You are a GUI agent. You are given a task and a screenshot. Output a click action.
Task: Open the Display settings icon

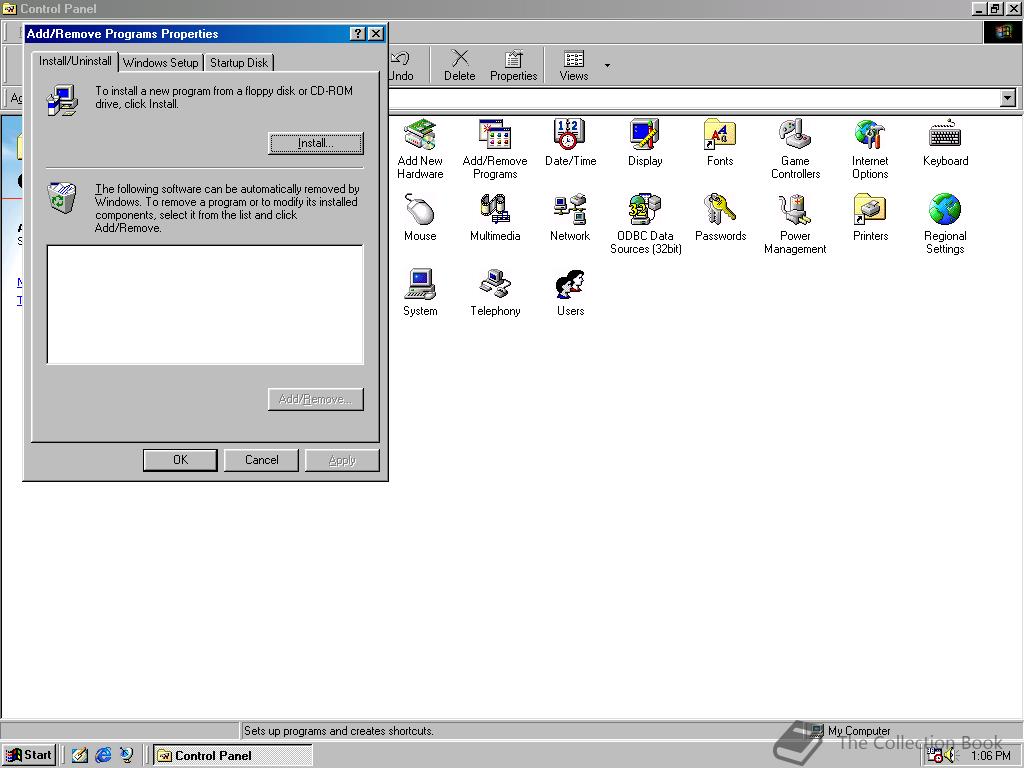(x=645, y=143)
